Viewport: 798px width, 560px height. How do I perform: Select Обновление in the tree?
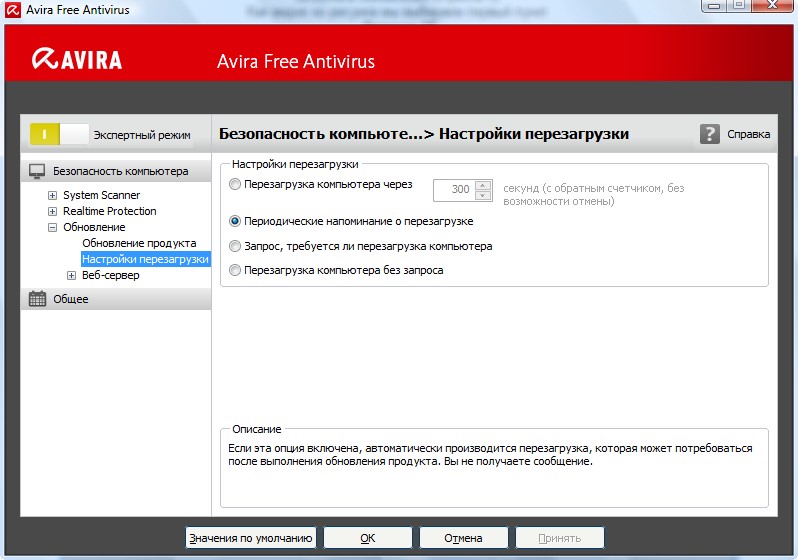94,227
